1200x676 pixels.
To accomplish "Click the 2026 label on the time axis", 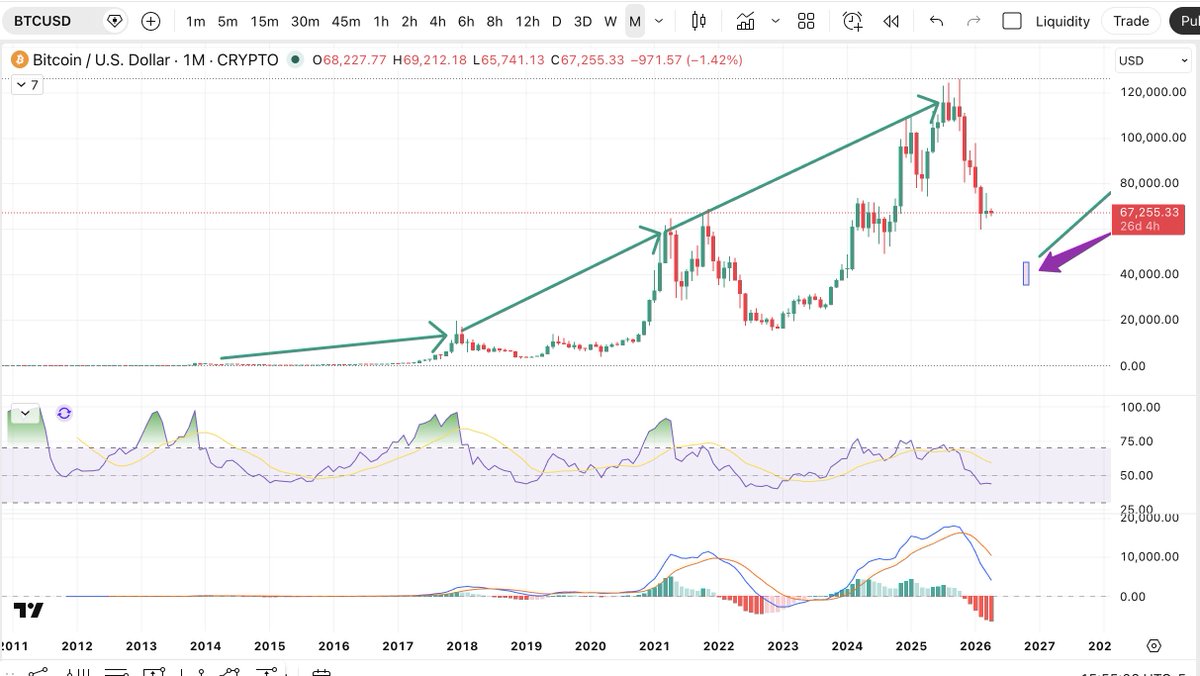I will 975,646.
